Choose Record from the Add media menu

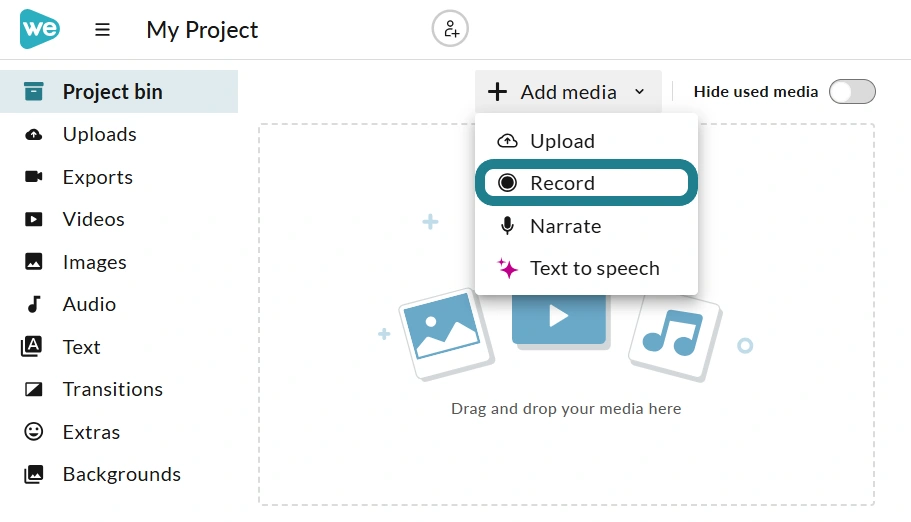(586, 183)
